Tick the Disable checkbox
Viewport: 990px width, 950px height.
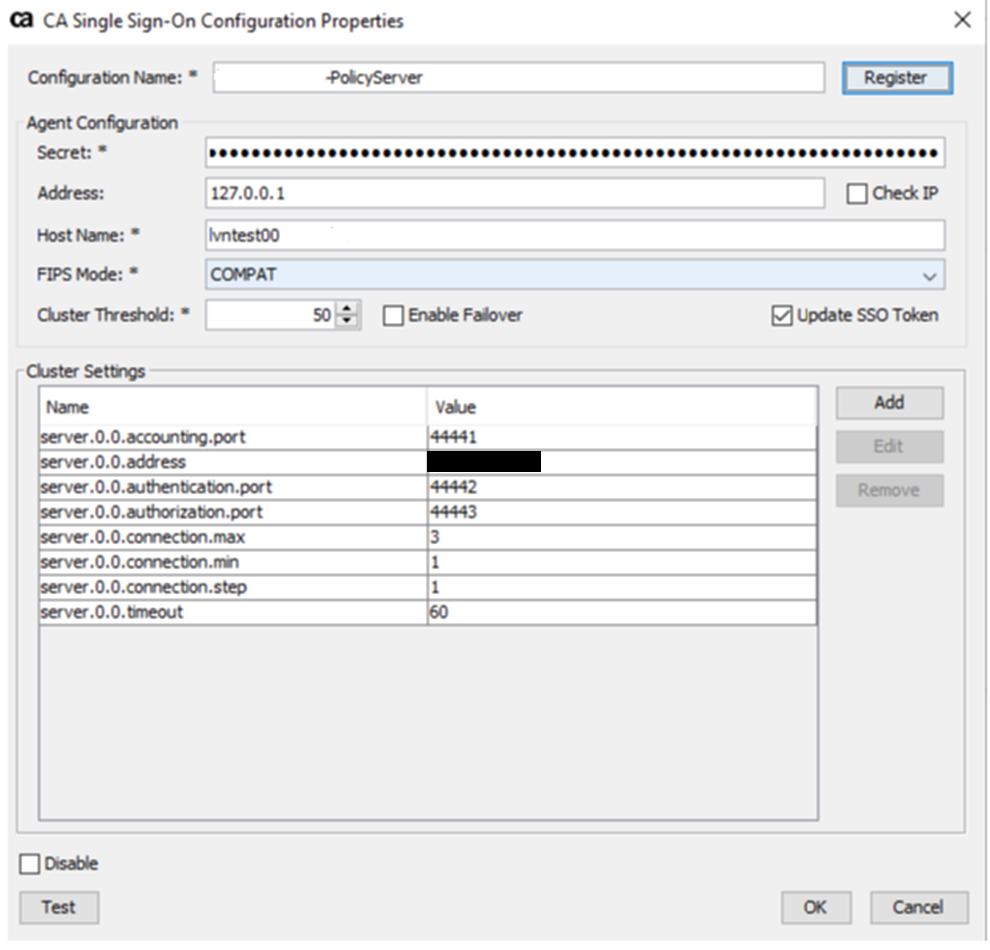pos(30,864)
